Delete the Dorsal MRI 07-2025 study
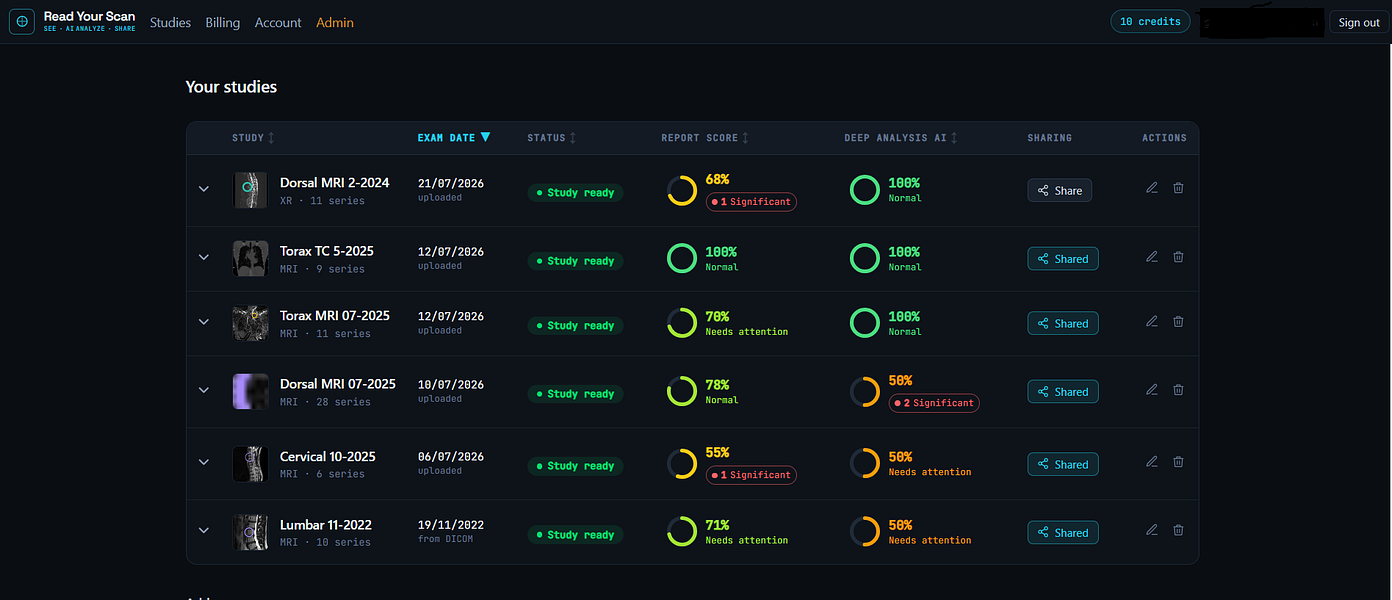 point(1178,390)
